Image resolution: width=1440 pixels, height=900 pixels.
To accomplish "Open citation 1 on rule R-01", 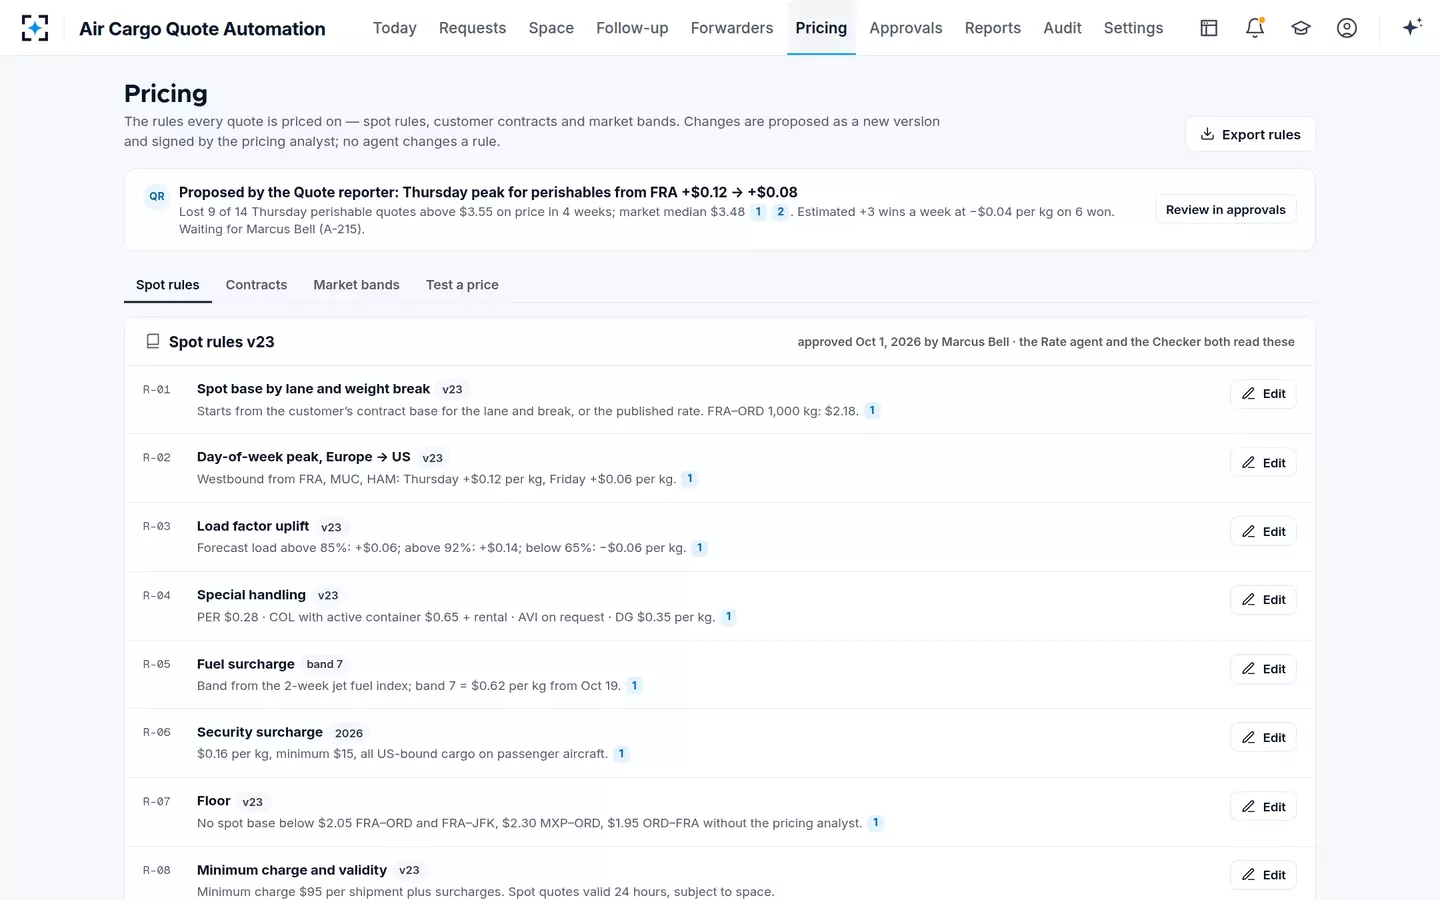I will 872,410.
